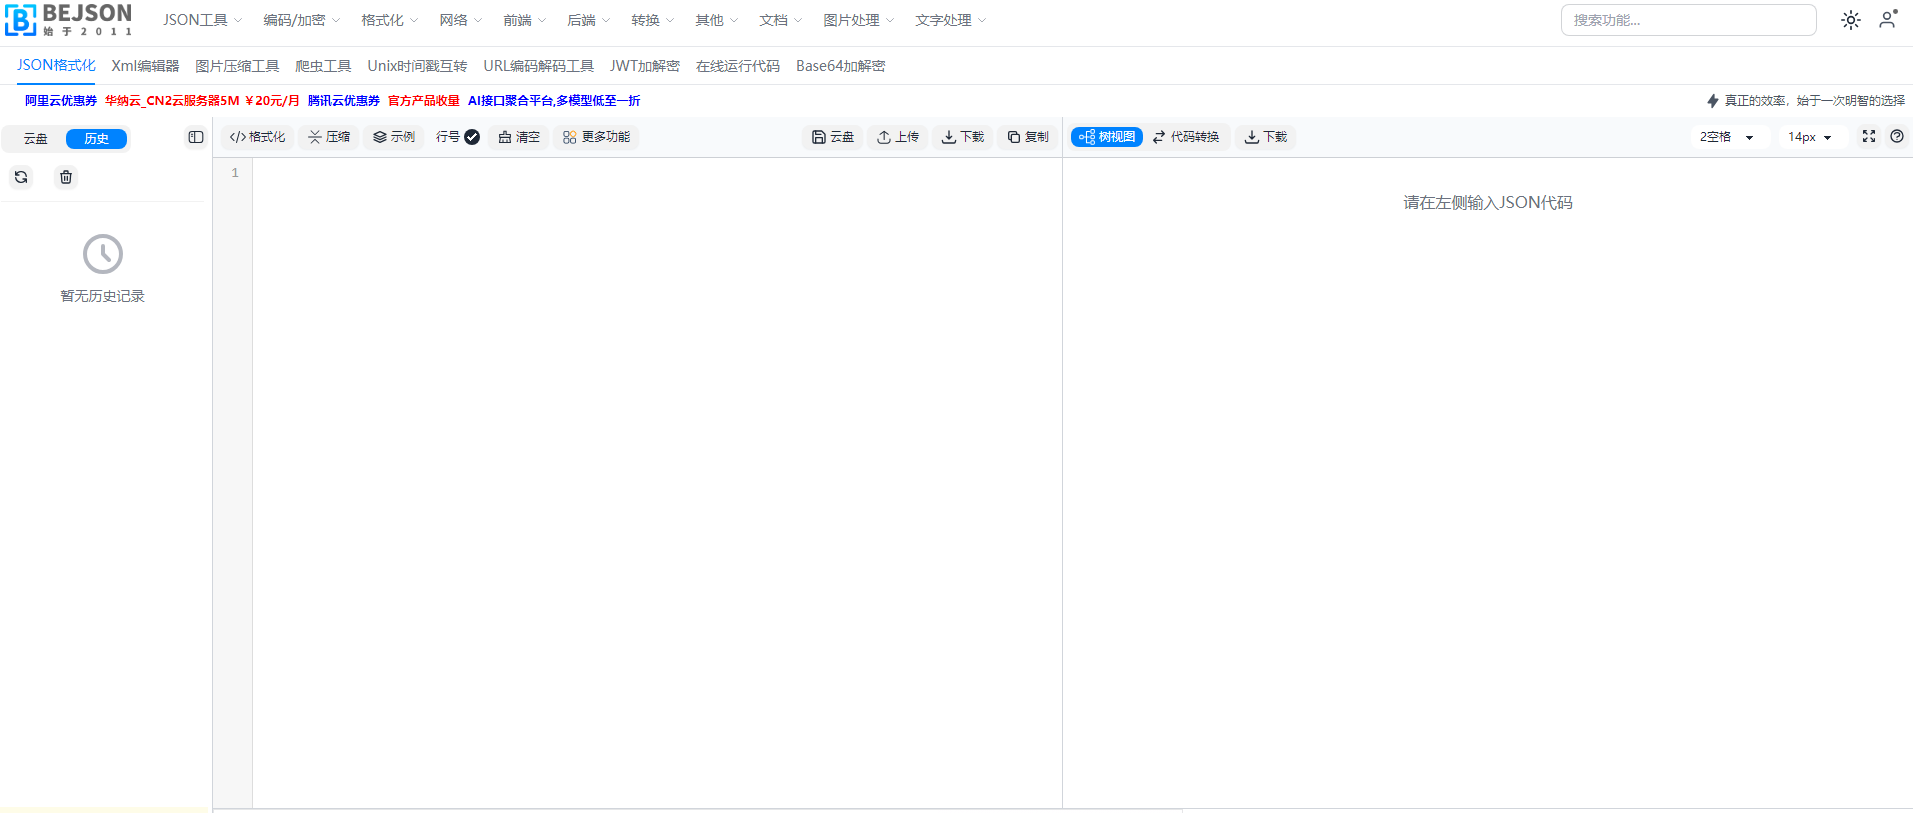Toggle the light/dark theme sun icon
1913x813 pixels.
coord(1850,20)
